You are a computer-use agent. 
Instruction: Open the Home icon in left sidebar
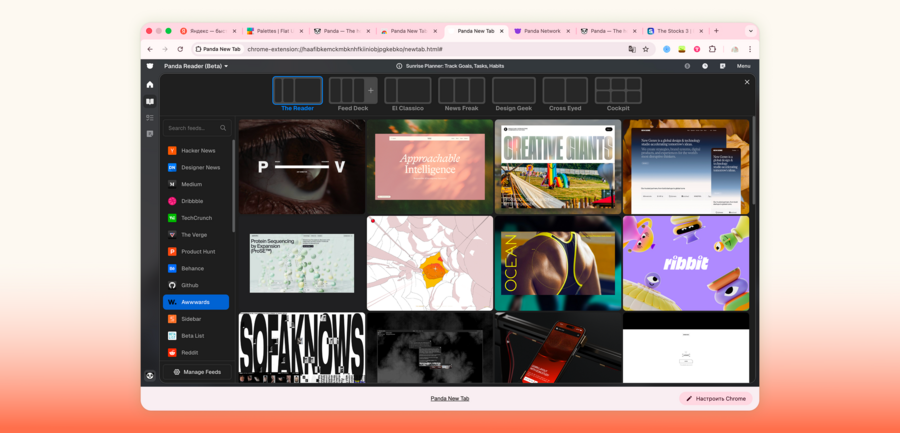(x=150, y=84)
